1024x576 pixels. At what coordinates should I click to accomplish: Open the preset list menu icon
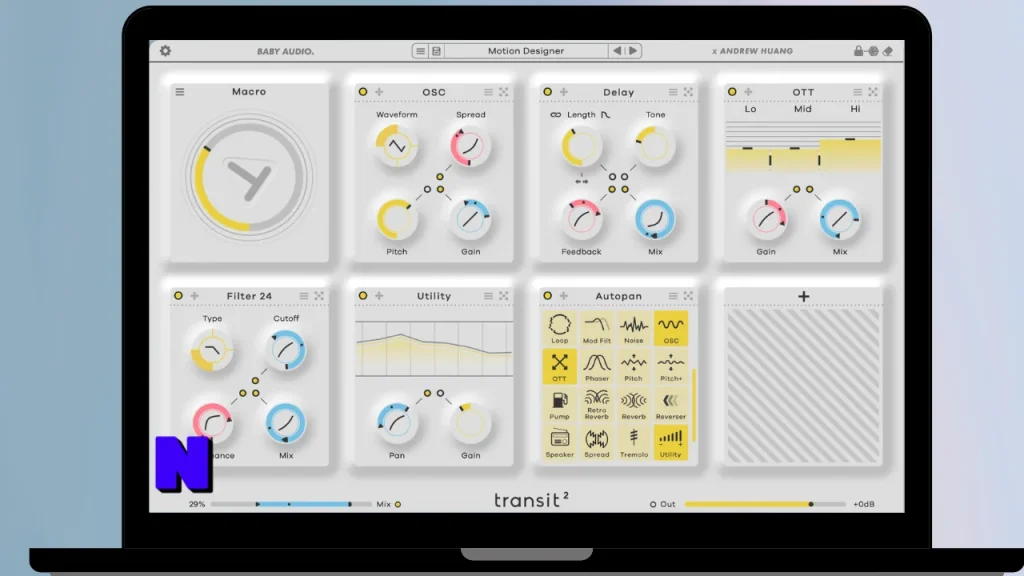[421, 51]
